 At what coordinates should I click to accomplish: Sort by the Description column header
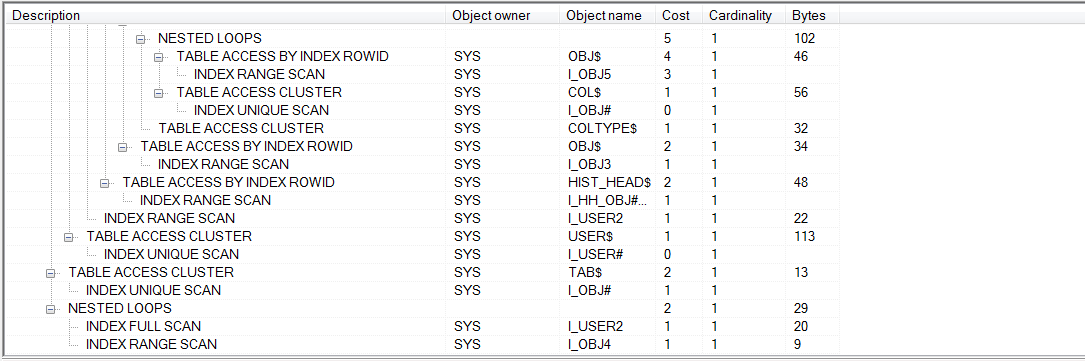[x=225, y=15]
